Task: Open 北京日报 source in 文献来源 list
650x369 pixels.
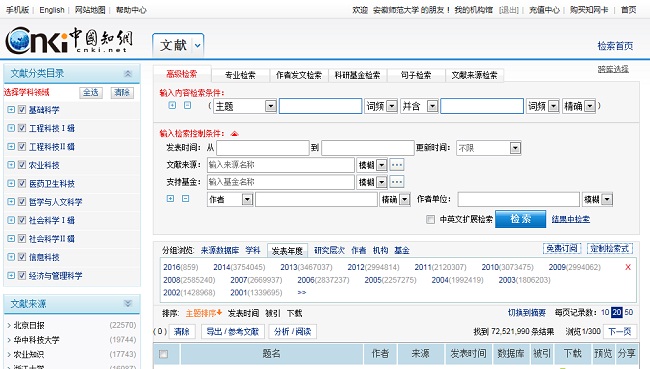Action: [x=29, y=325]
